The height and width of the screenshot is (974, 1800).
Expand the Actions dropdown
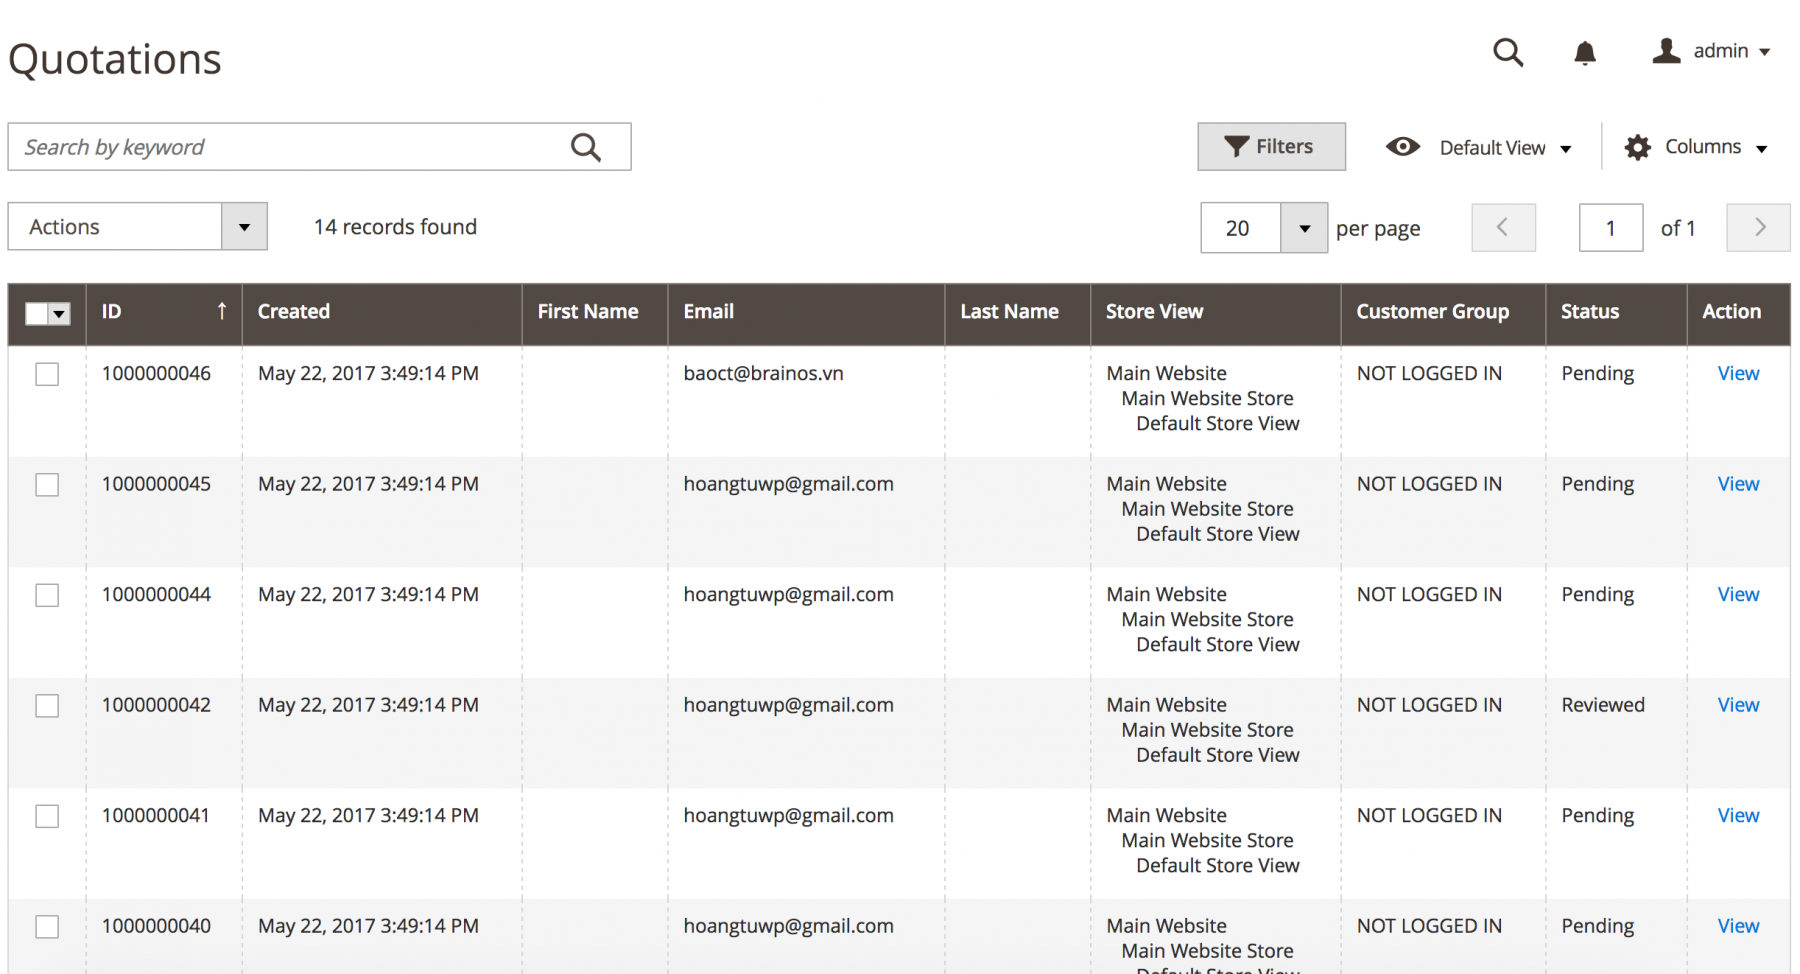(244, 227)
